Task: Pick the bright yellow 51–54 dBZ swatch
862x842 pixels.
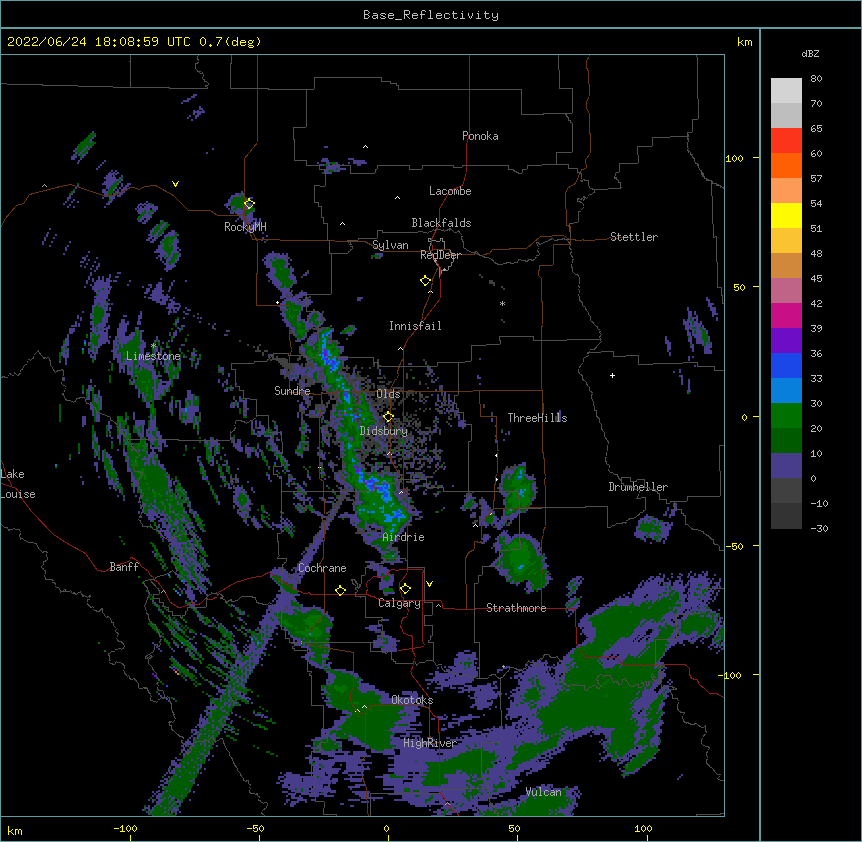Action: click(x=786, y=215)
